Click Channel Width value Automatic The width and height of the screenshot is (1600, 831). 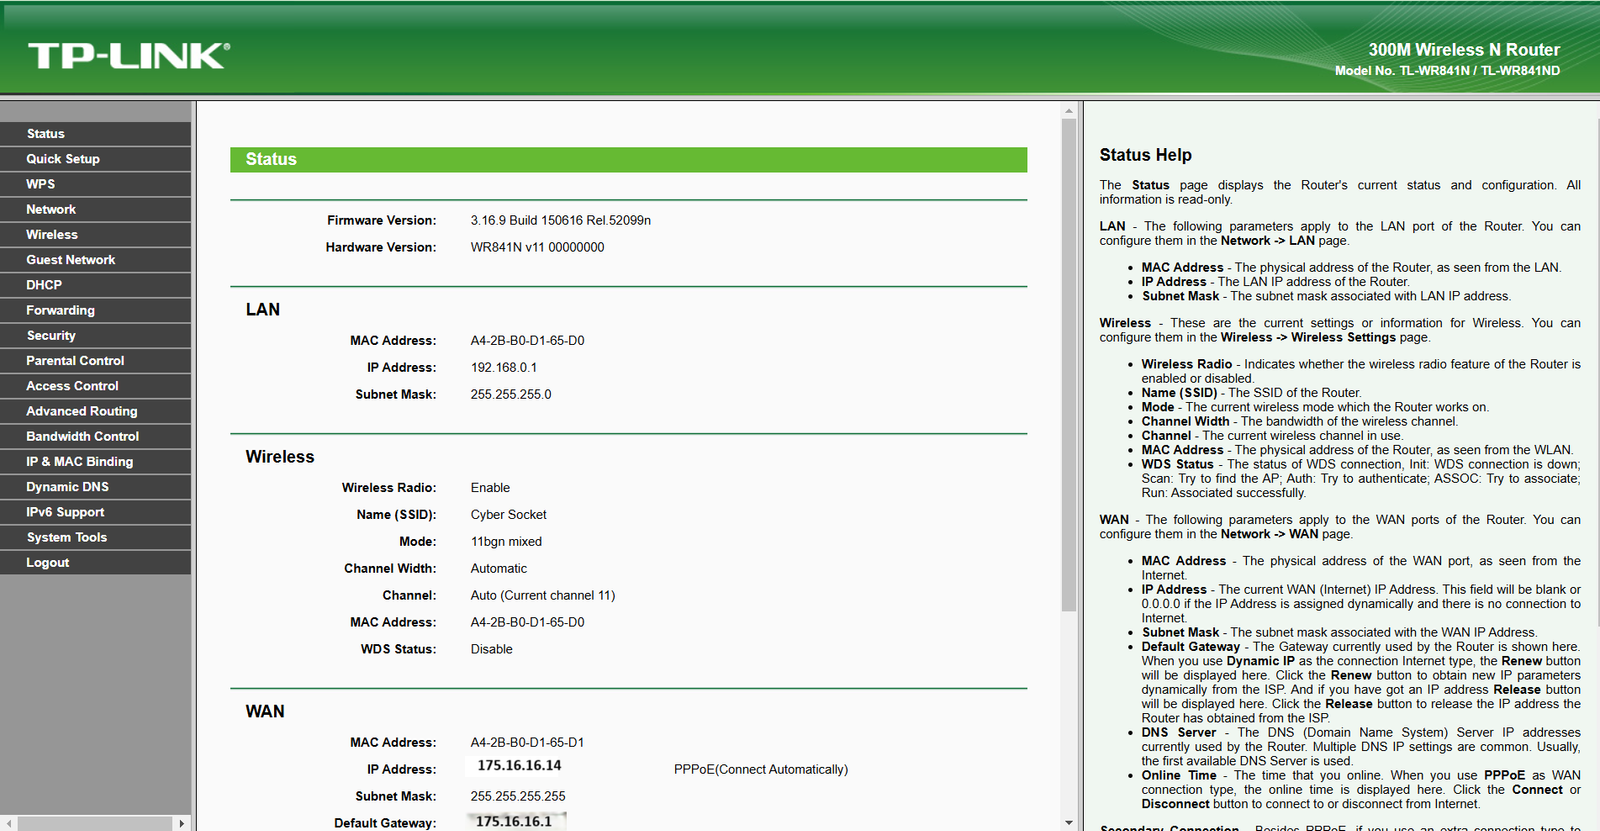(x=499, y=569)
